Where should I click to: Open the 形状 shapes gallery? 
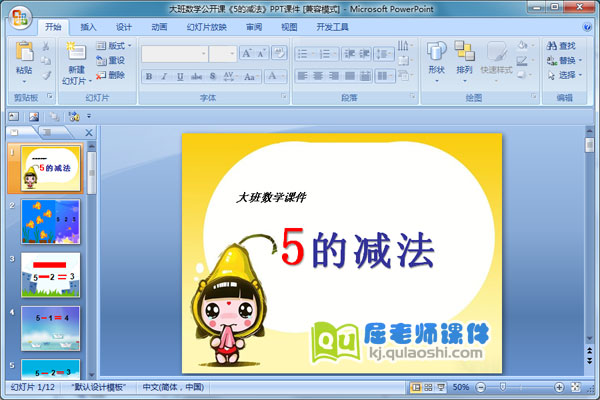click(x=437, y=59)
